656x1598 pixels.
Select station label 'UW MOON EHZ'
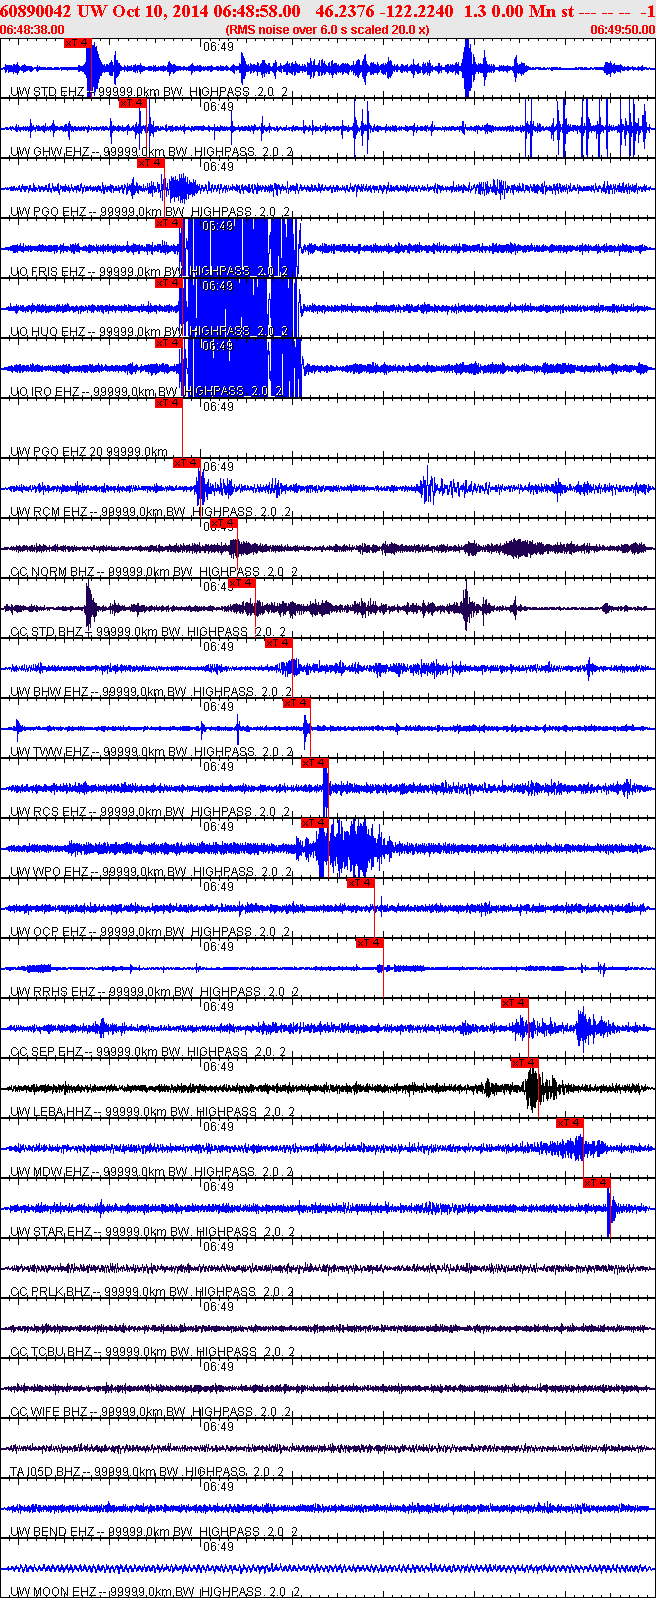(54, 1592)
